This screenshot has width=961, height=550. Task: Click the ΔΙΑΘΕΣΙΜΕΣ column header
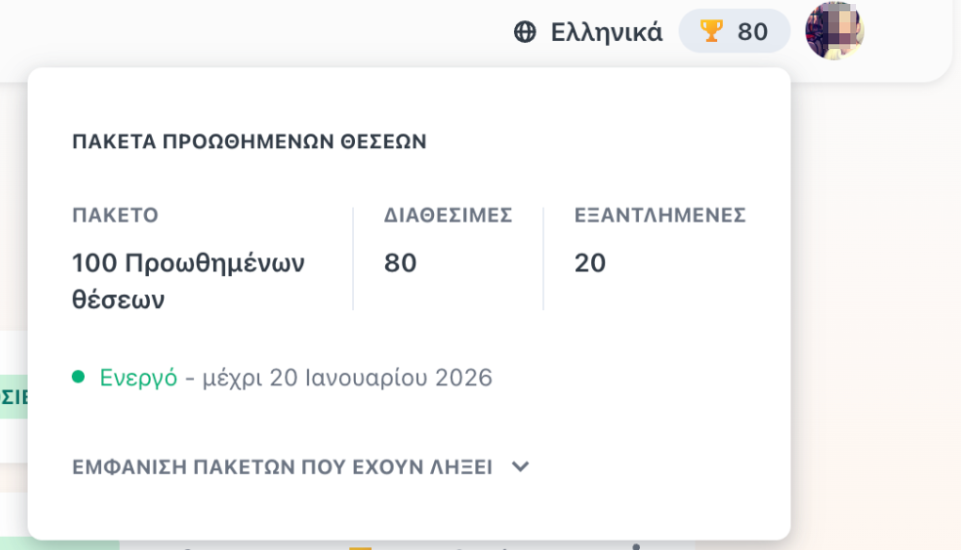(x=448, y=215)
